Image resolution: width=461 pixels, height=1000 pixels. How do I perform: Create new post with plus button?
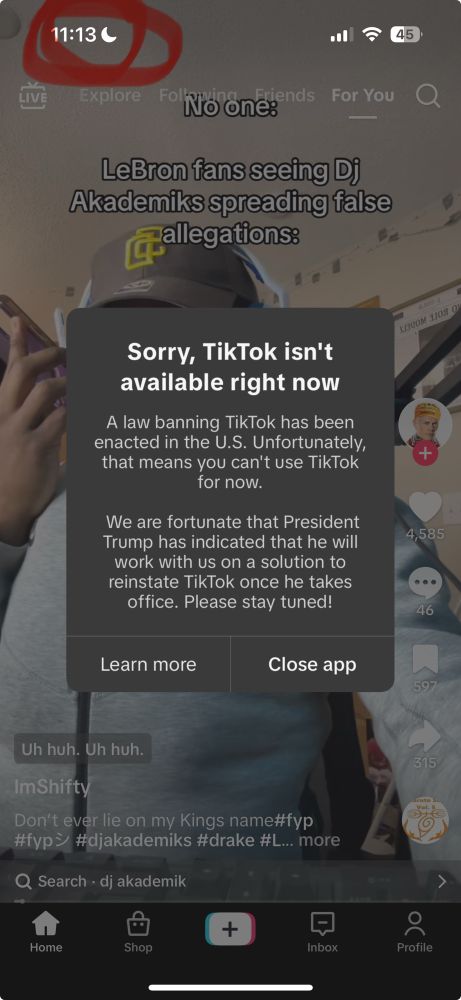(230, 929)
